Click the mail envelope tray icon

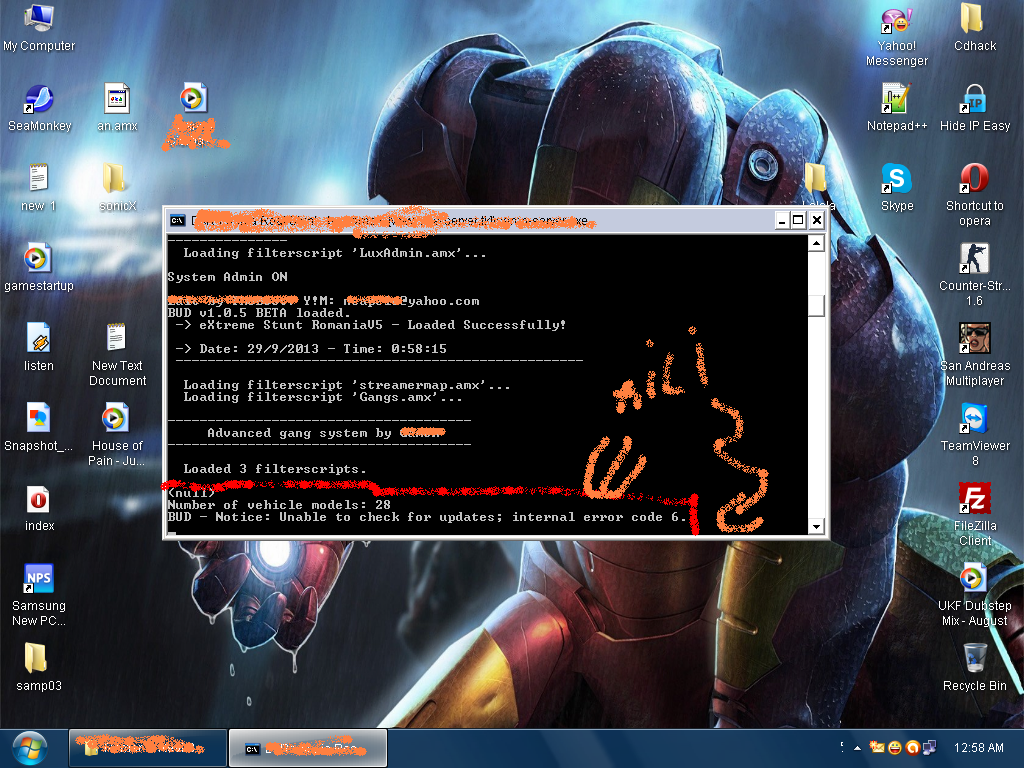click(x=877, y=748)
